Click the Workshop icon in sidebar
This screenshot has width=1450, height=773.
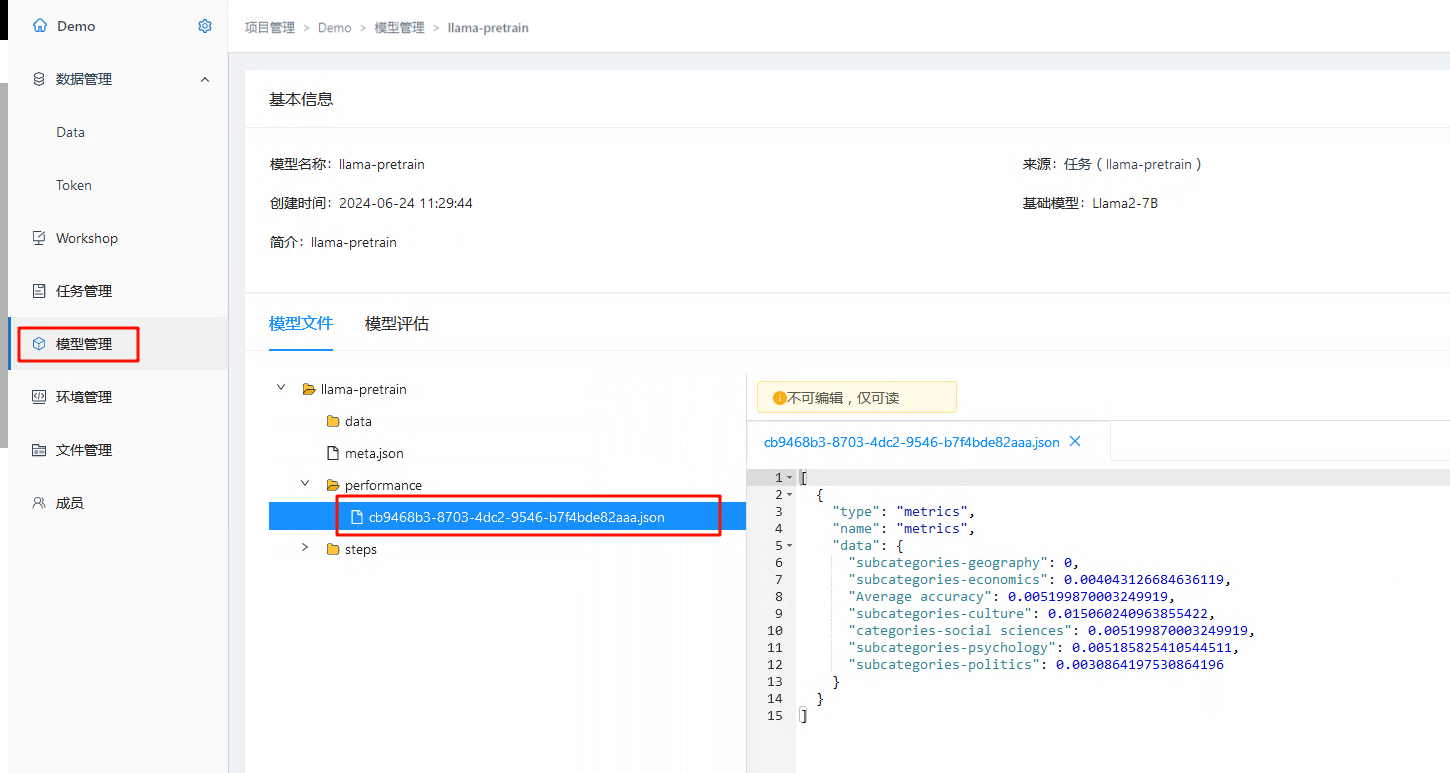coord(39,238)
